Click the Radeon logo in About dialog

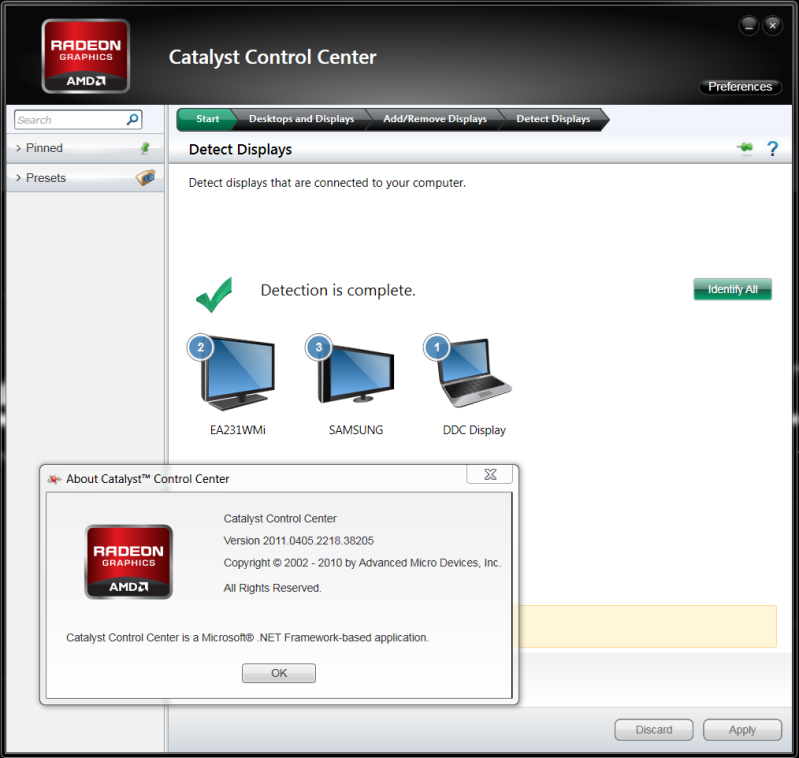coord(128,562)
